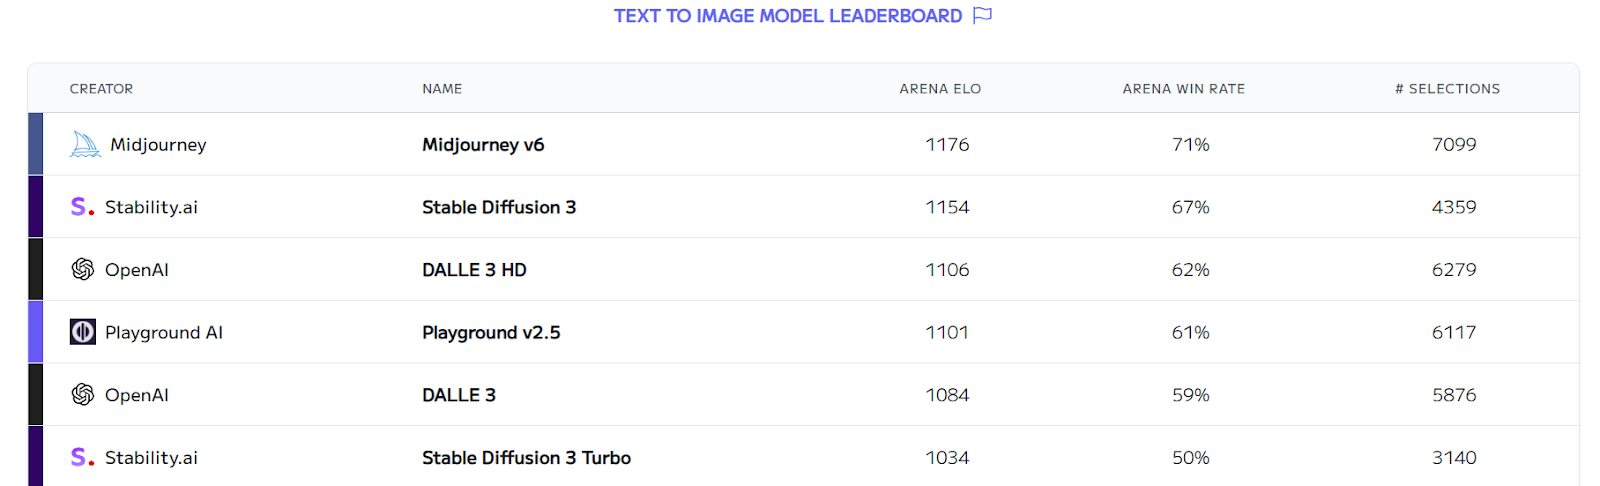Click the OpenAI logo in the DALLE 3 row

coord(83,394)
